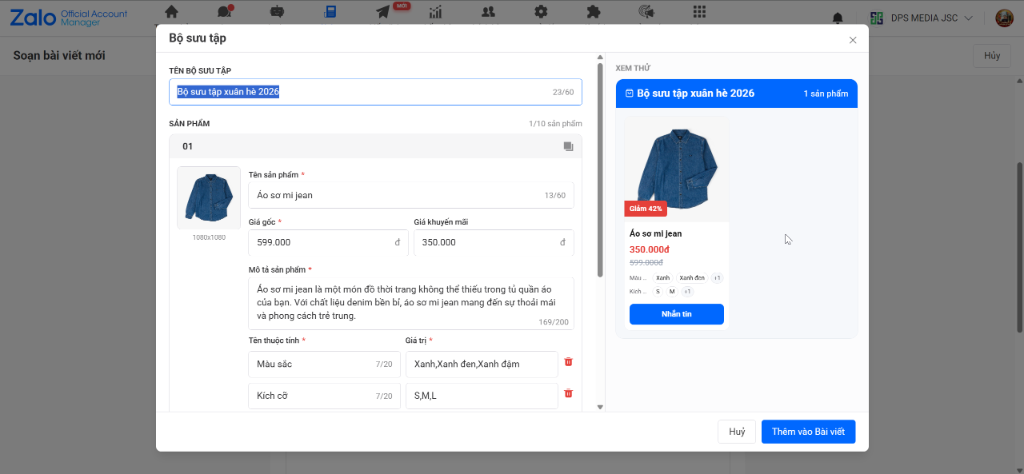This screenshot has height=474, width=1024.
Task: Click the 1 sản phẩm count in preview header
Action: click(x=825, y=94)
